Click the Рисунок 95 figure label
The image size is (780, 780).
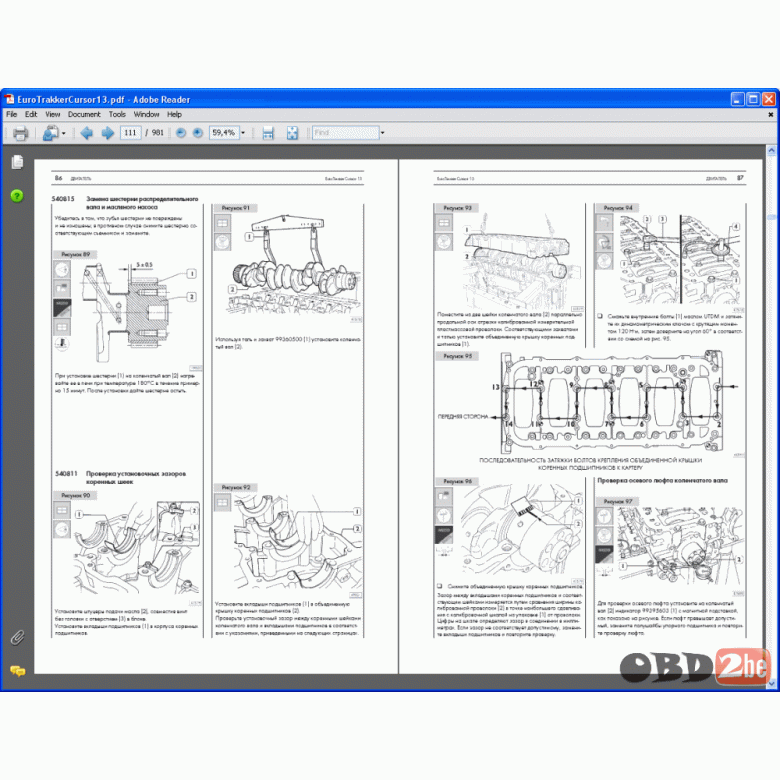click(x=457, y=356)
